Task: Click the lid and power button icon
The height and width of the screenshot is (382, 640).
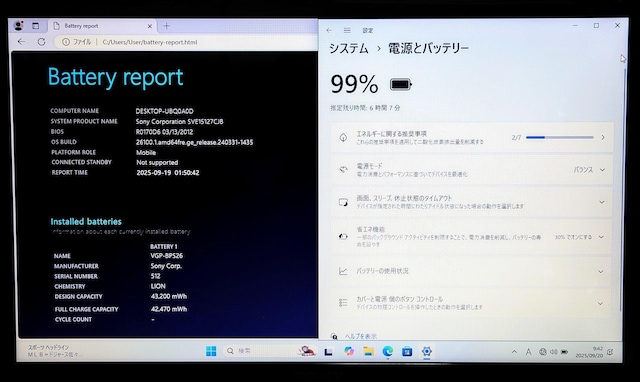Action: (x=343, y=302)
